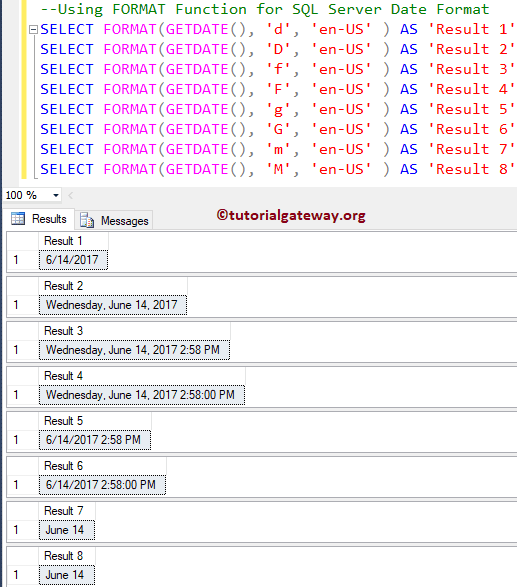Click the 'D' format string in second SELECT
The height and width of the screenshot is (587, 517).
point(278,49)
